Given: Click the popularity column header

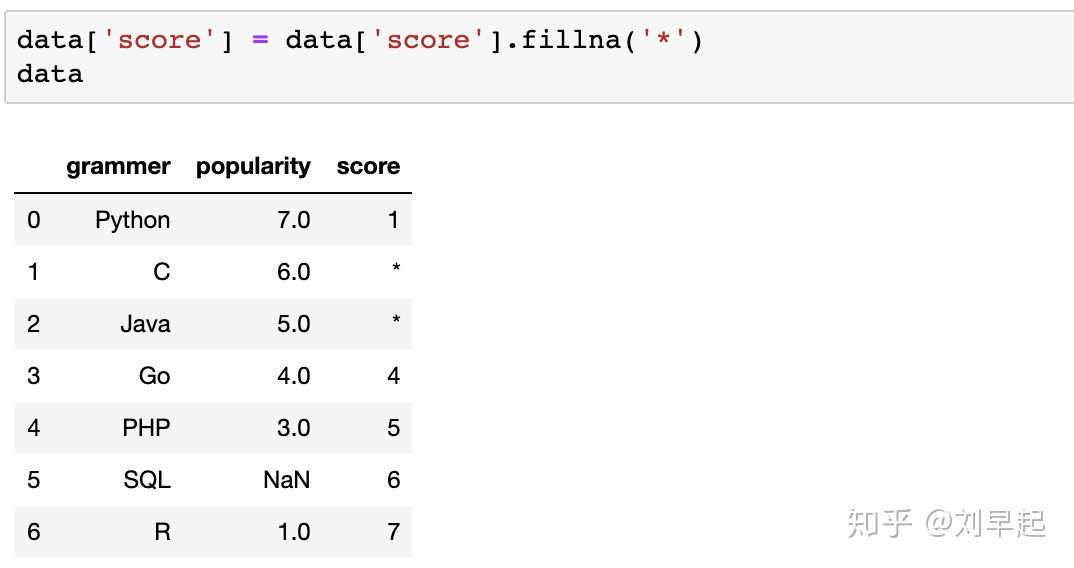Looking at the screenshot, I should pyautogui.click(x=253, y=166).
